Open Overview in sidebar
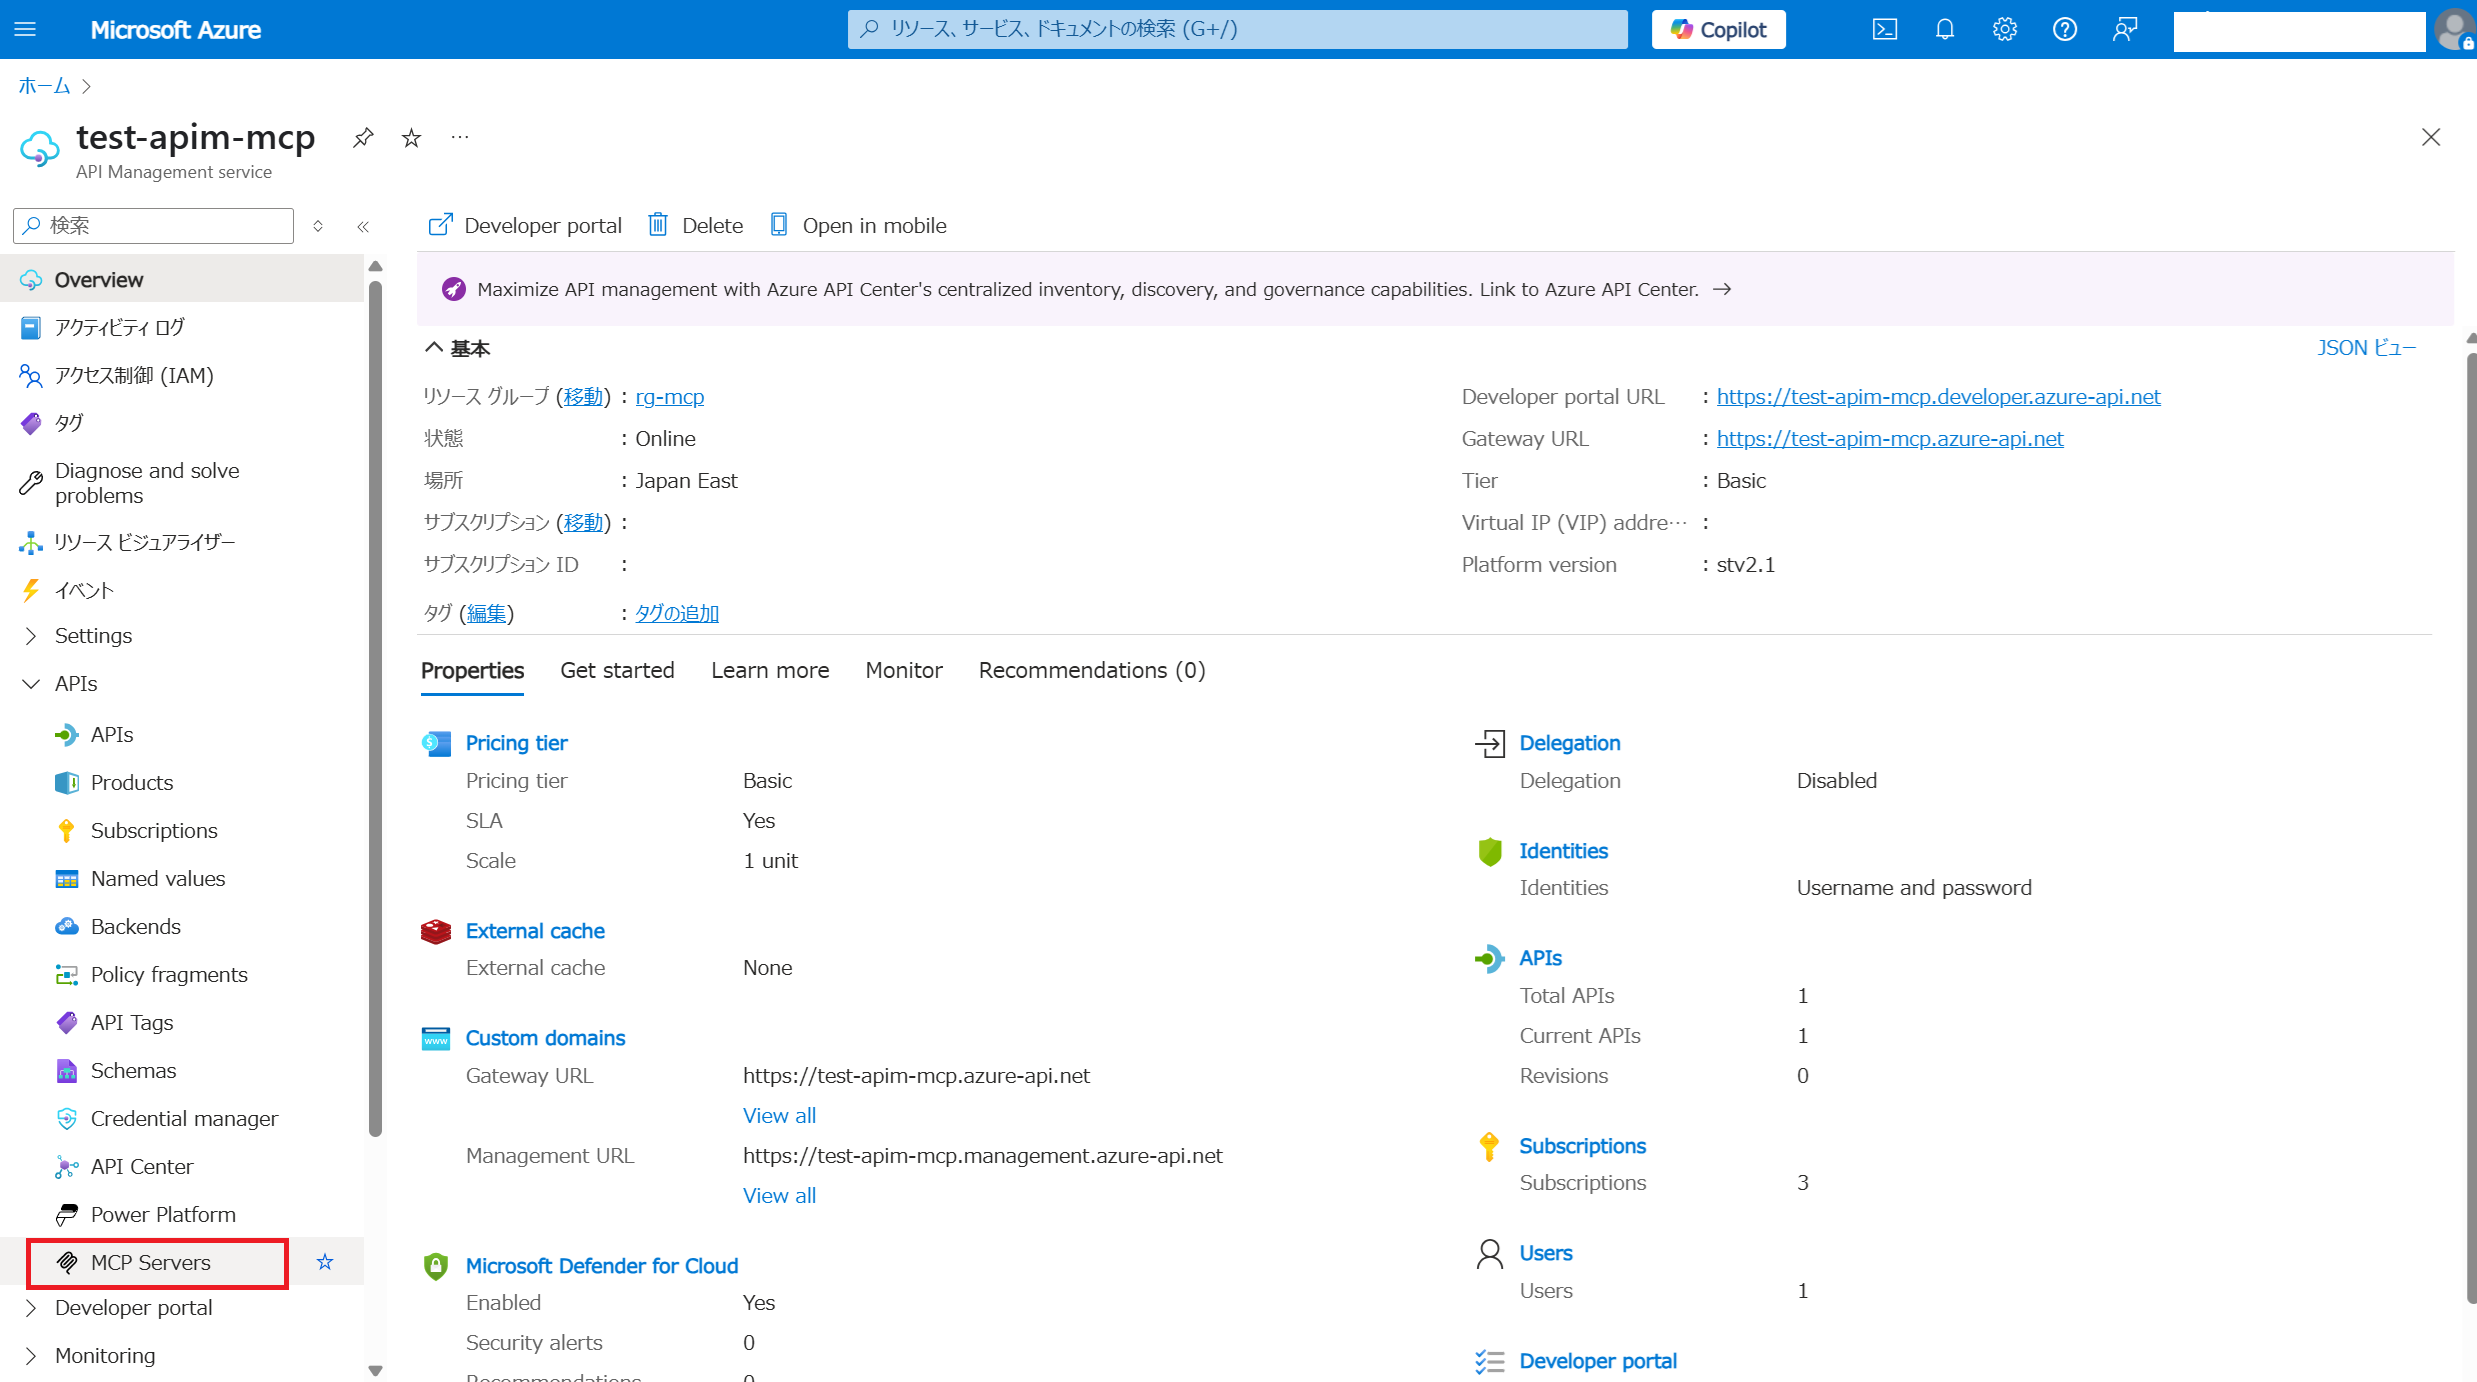Image resolution: width=2477 pixels, height=1382 pixels. (x=182, y=279)
